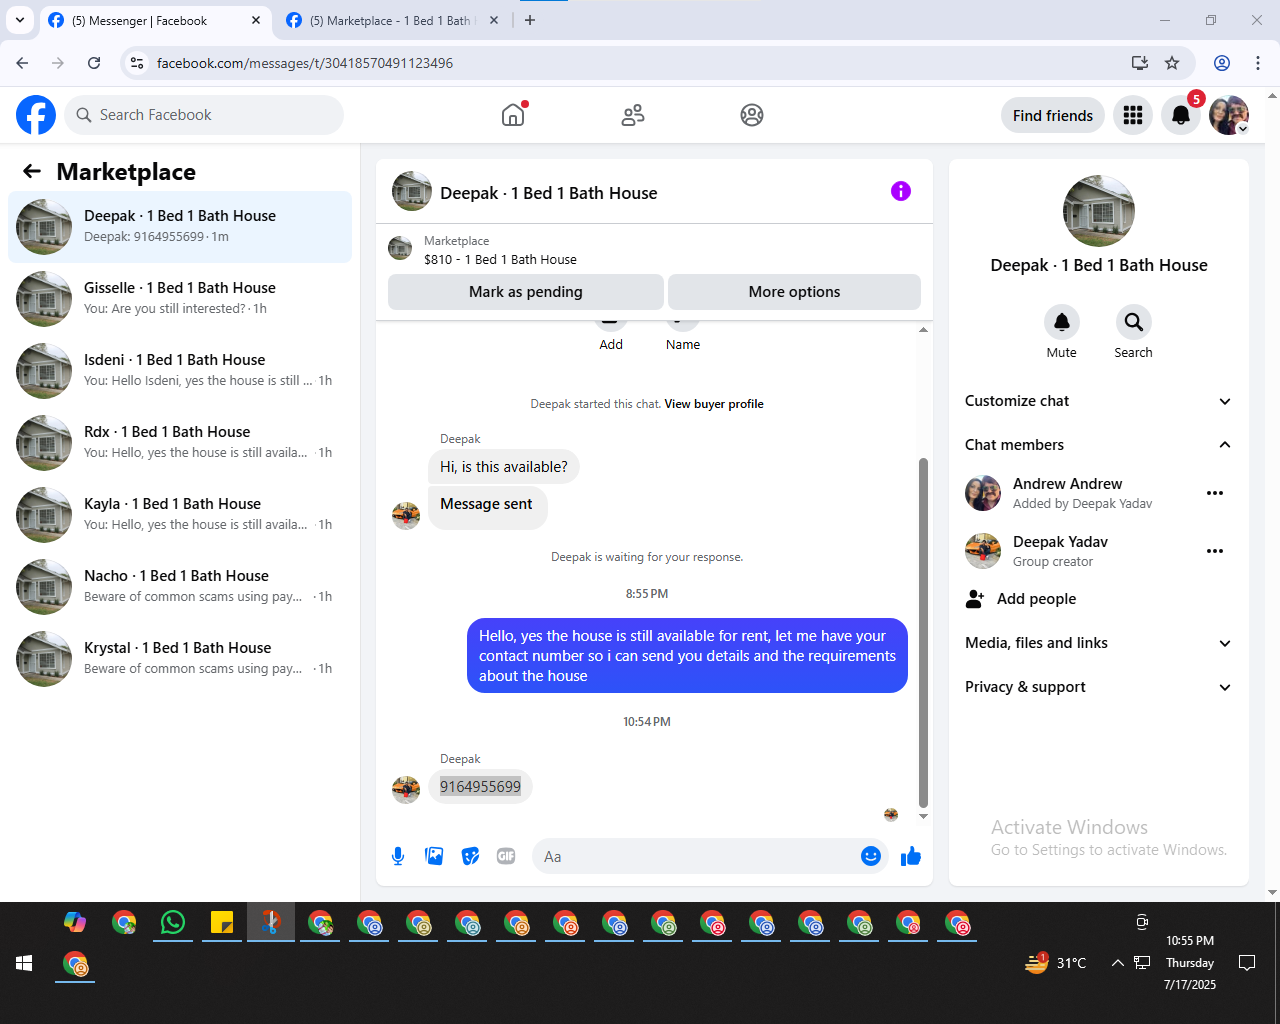Send a voice clip with microphone icon
The width and height of the screenshot is (1280, 1024).
[x=398, y=856]
